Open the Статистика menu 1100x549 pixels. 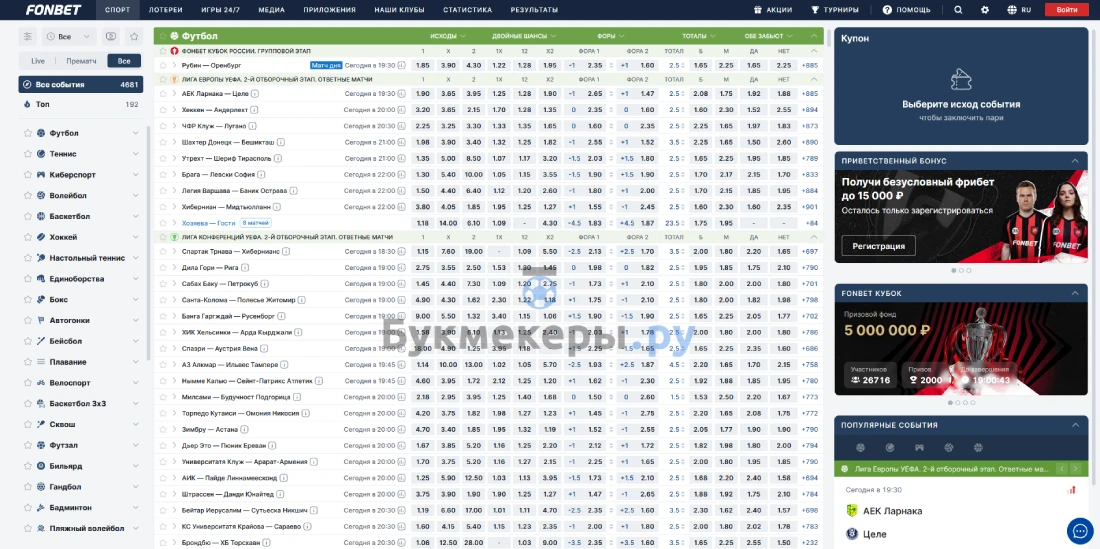(x=467, y=10)
